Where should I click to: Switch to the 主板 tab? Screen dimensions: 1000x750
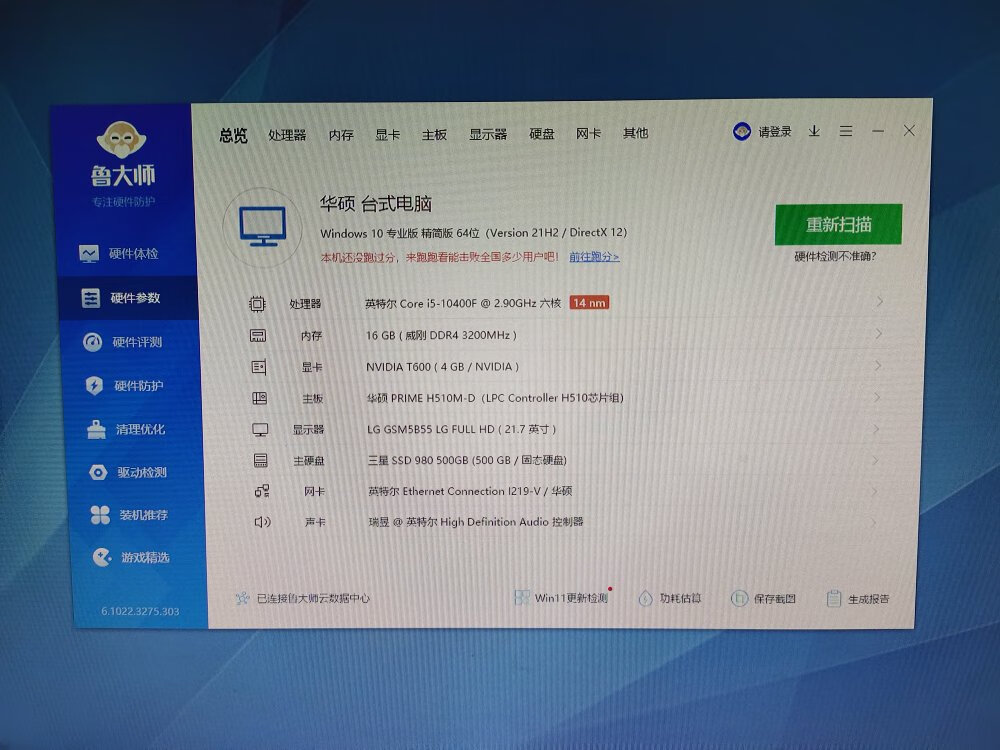(434, 135)
